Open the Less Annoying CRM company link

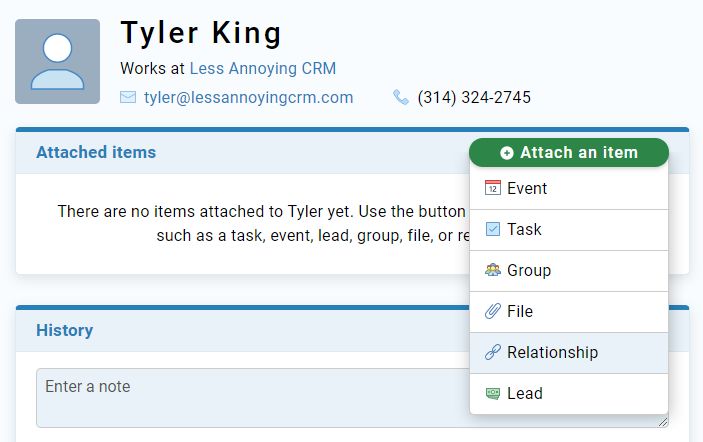(263, 69)
